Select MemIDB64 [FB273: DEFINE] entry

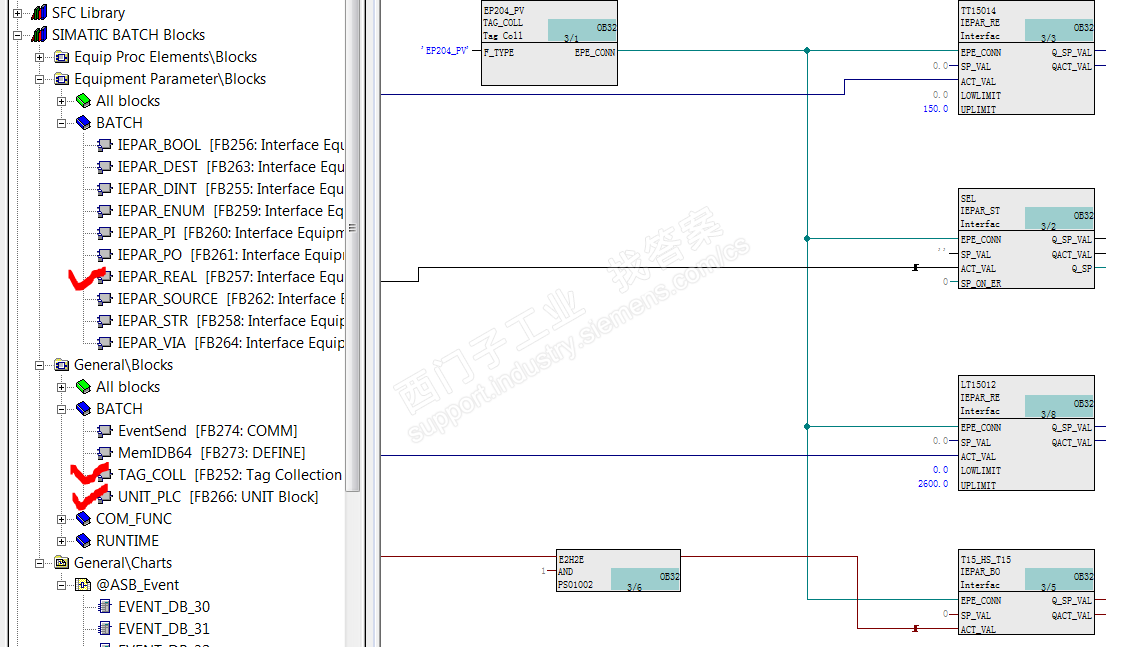(x=212, y=453)
